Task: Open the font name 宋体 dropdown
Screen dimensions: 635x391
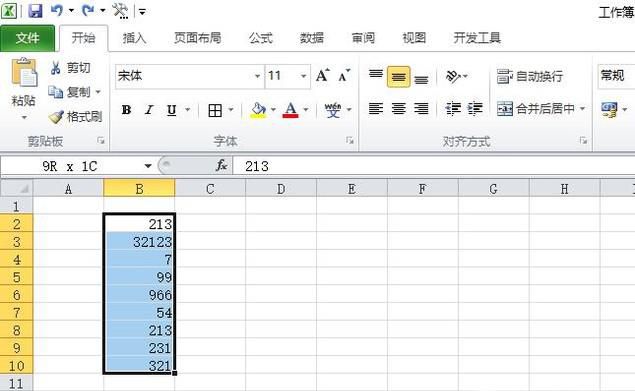Action: (257, 76)
